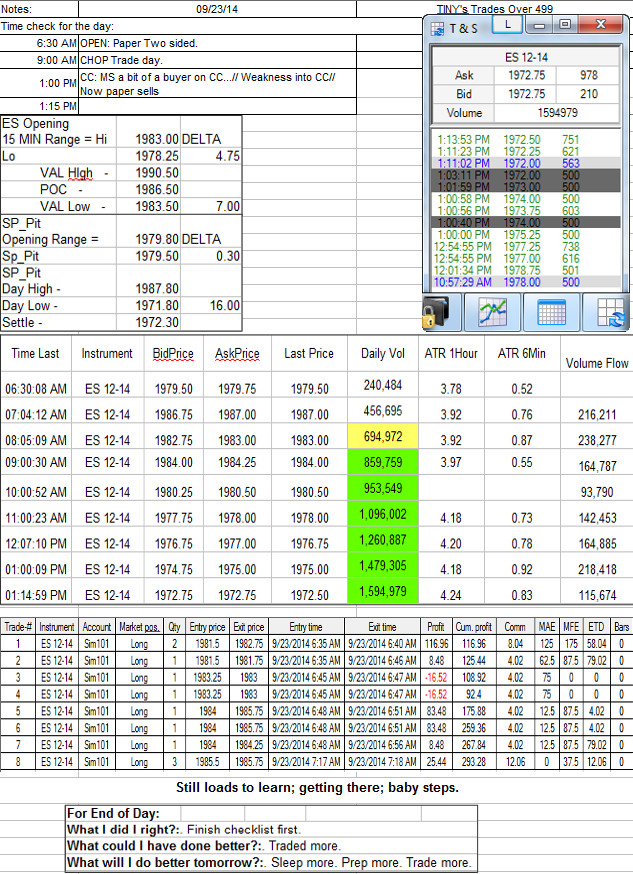The width and height of the screenshot is (633, 874).
Task: Click trade 1 entry time 9/23/2014 6:35 AM
Action: tap(306, 644)
